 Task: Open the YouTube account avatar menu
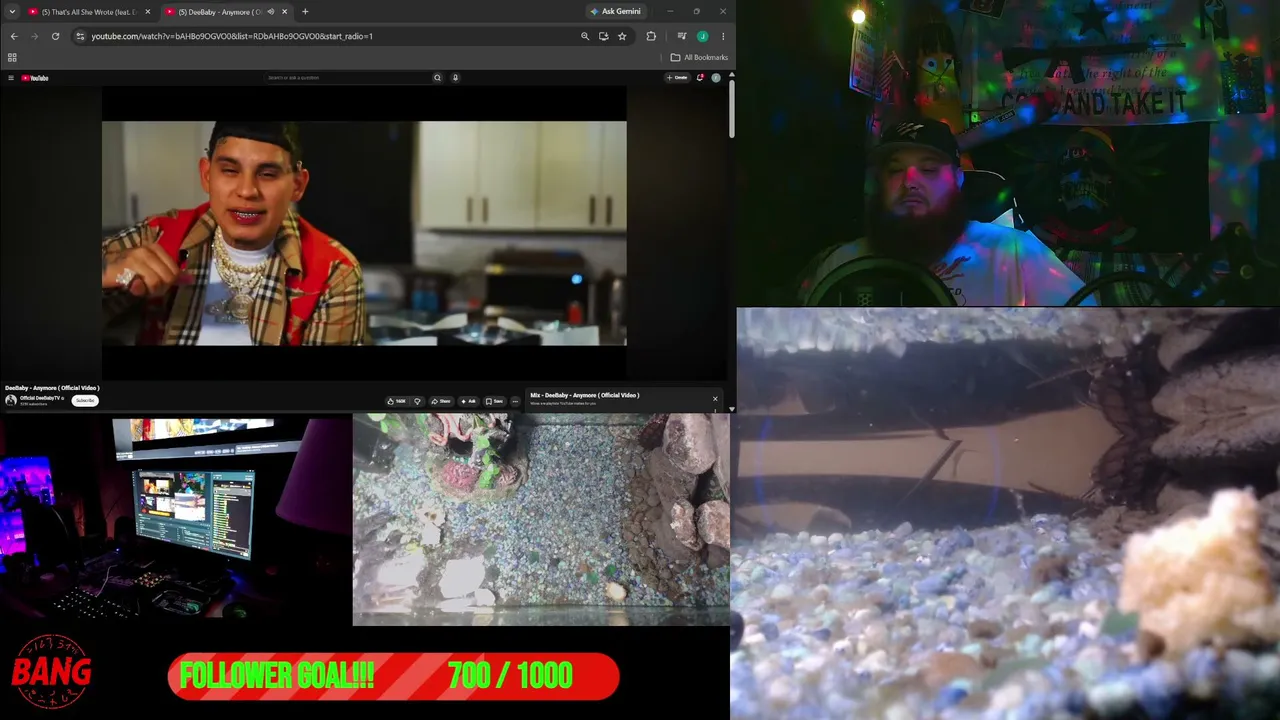[716, 78]
